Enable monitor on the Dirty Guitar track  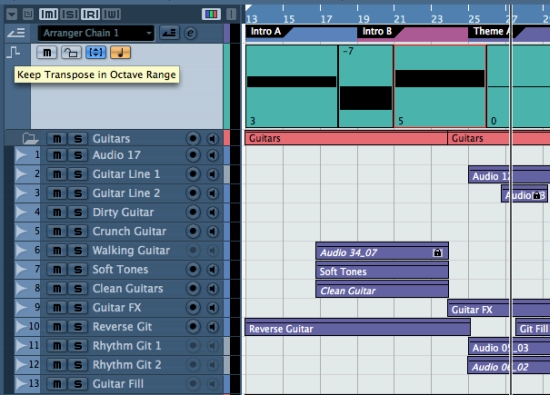click(212, 212)
